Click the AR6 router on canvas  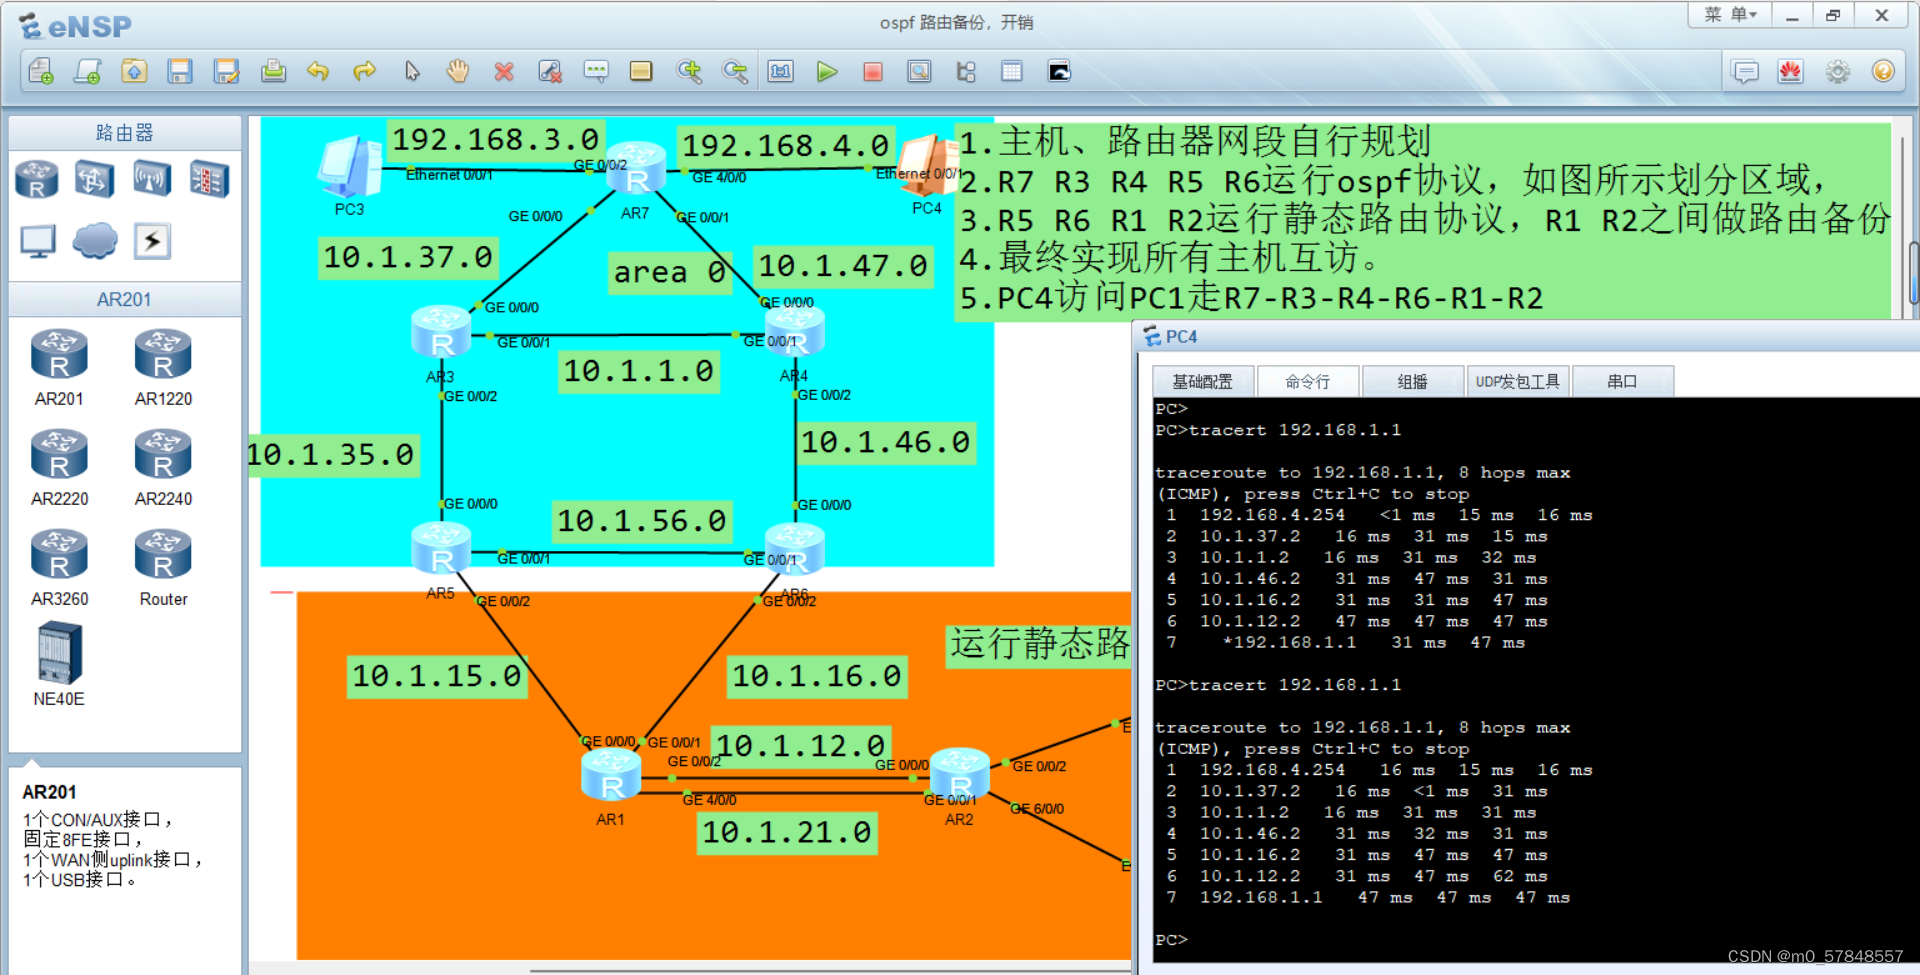coord(795,549)
